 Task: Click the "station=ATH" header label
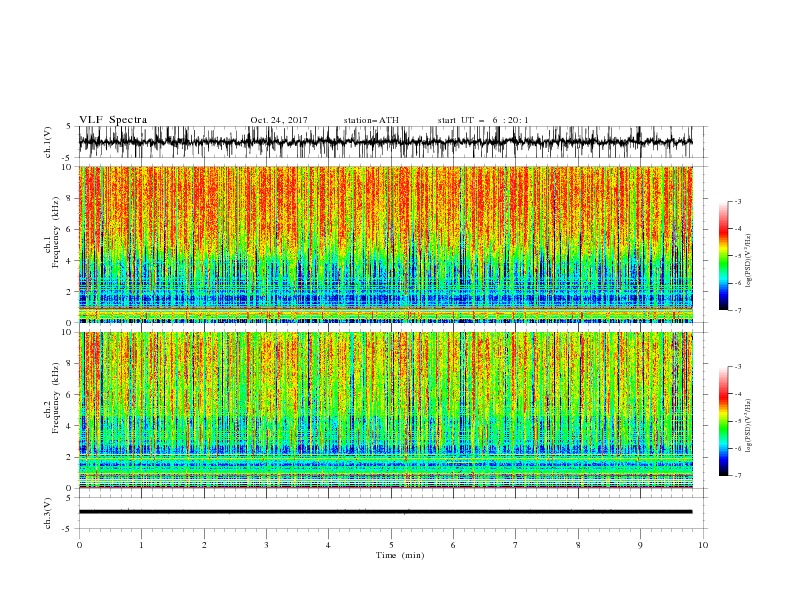coord(371,120)
